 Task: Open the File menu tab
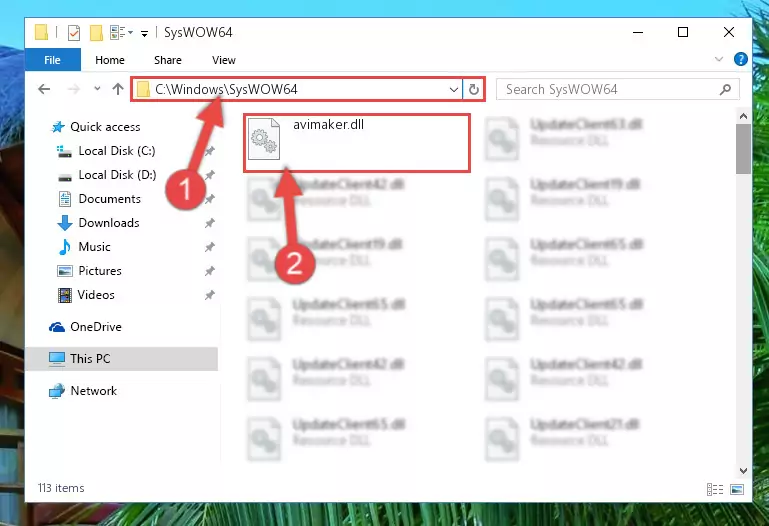(52, 60)
